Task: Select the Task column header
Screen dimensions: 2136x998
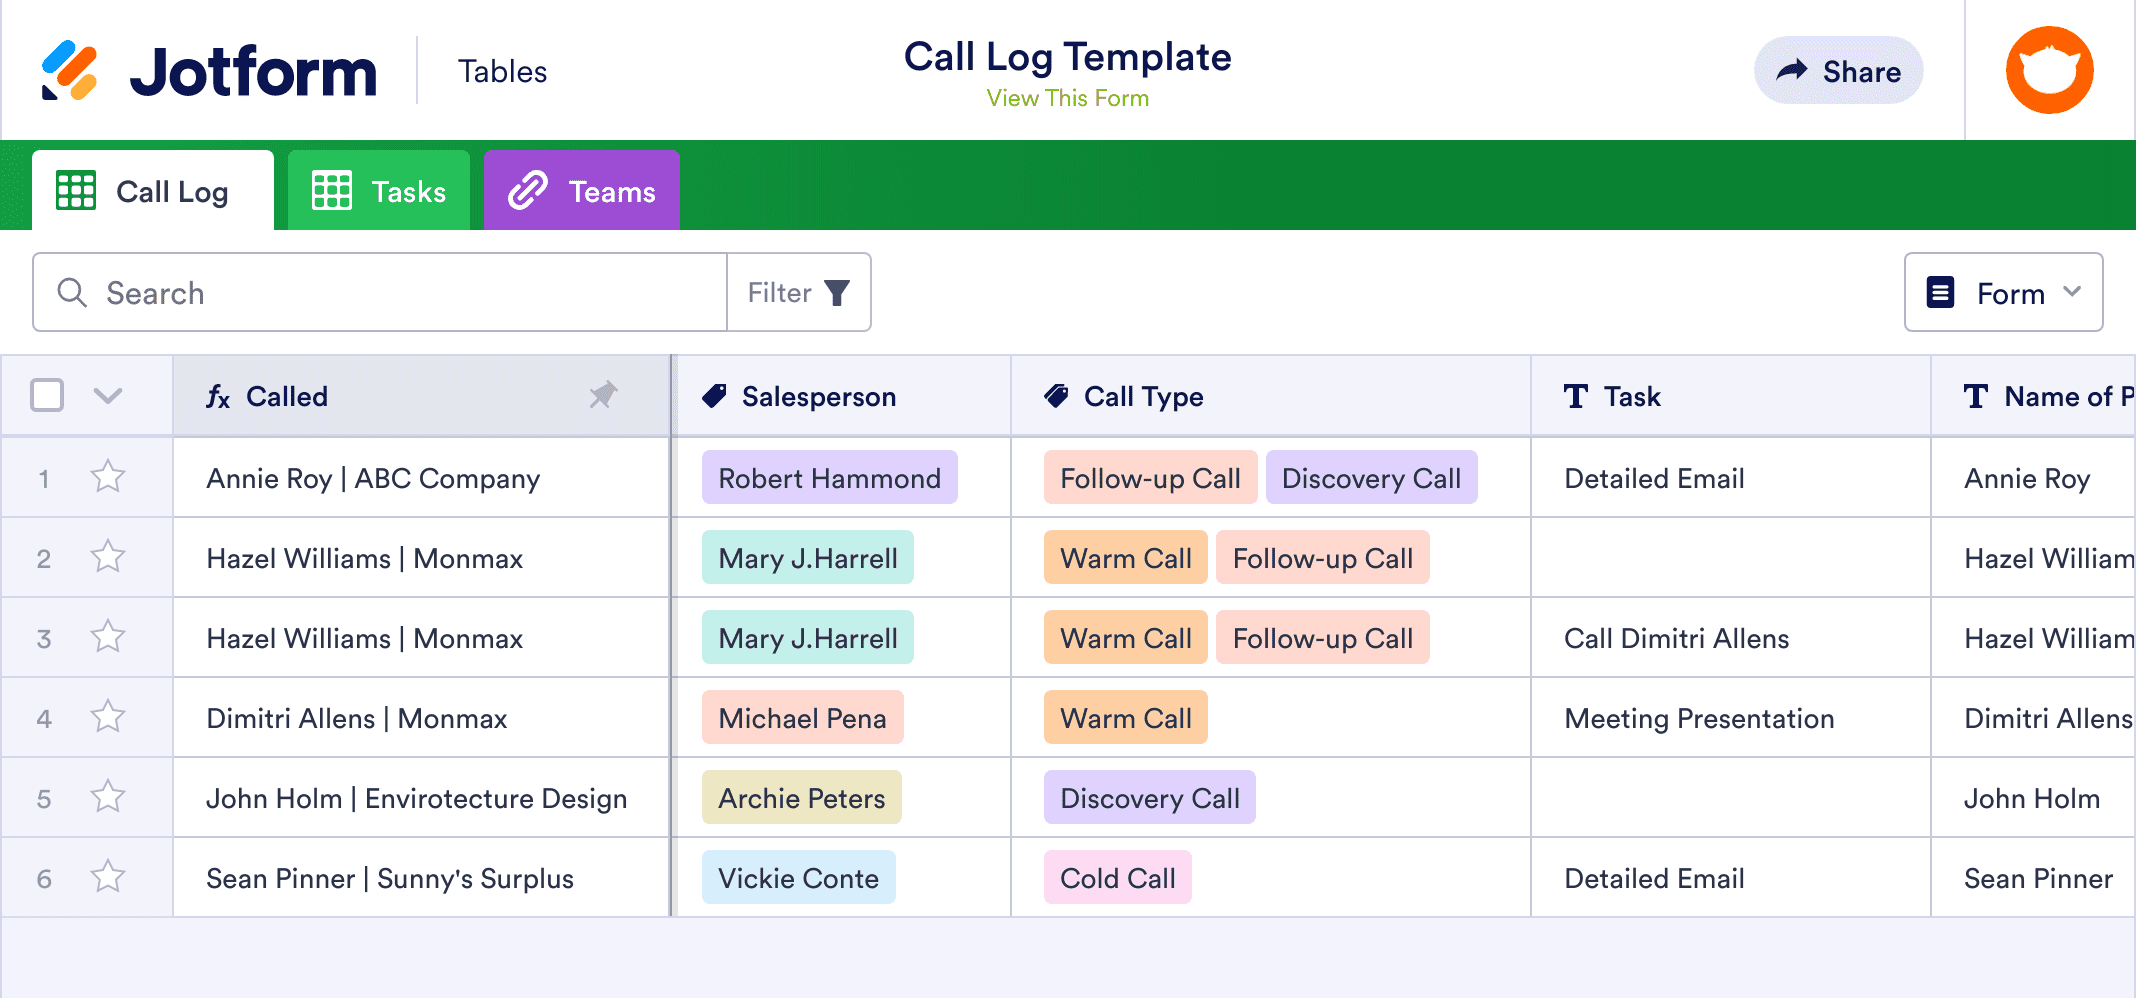Action: [1731, 396]
